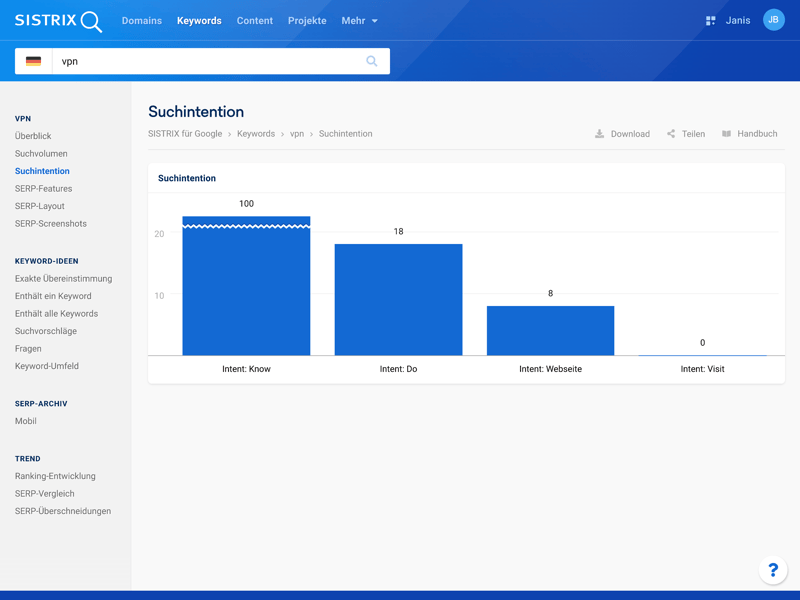The width and height of the screenshot is (800, 600).
Task: Open the Handbuch book icon
Action: click(x=727, y=134)
